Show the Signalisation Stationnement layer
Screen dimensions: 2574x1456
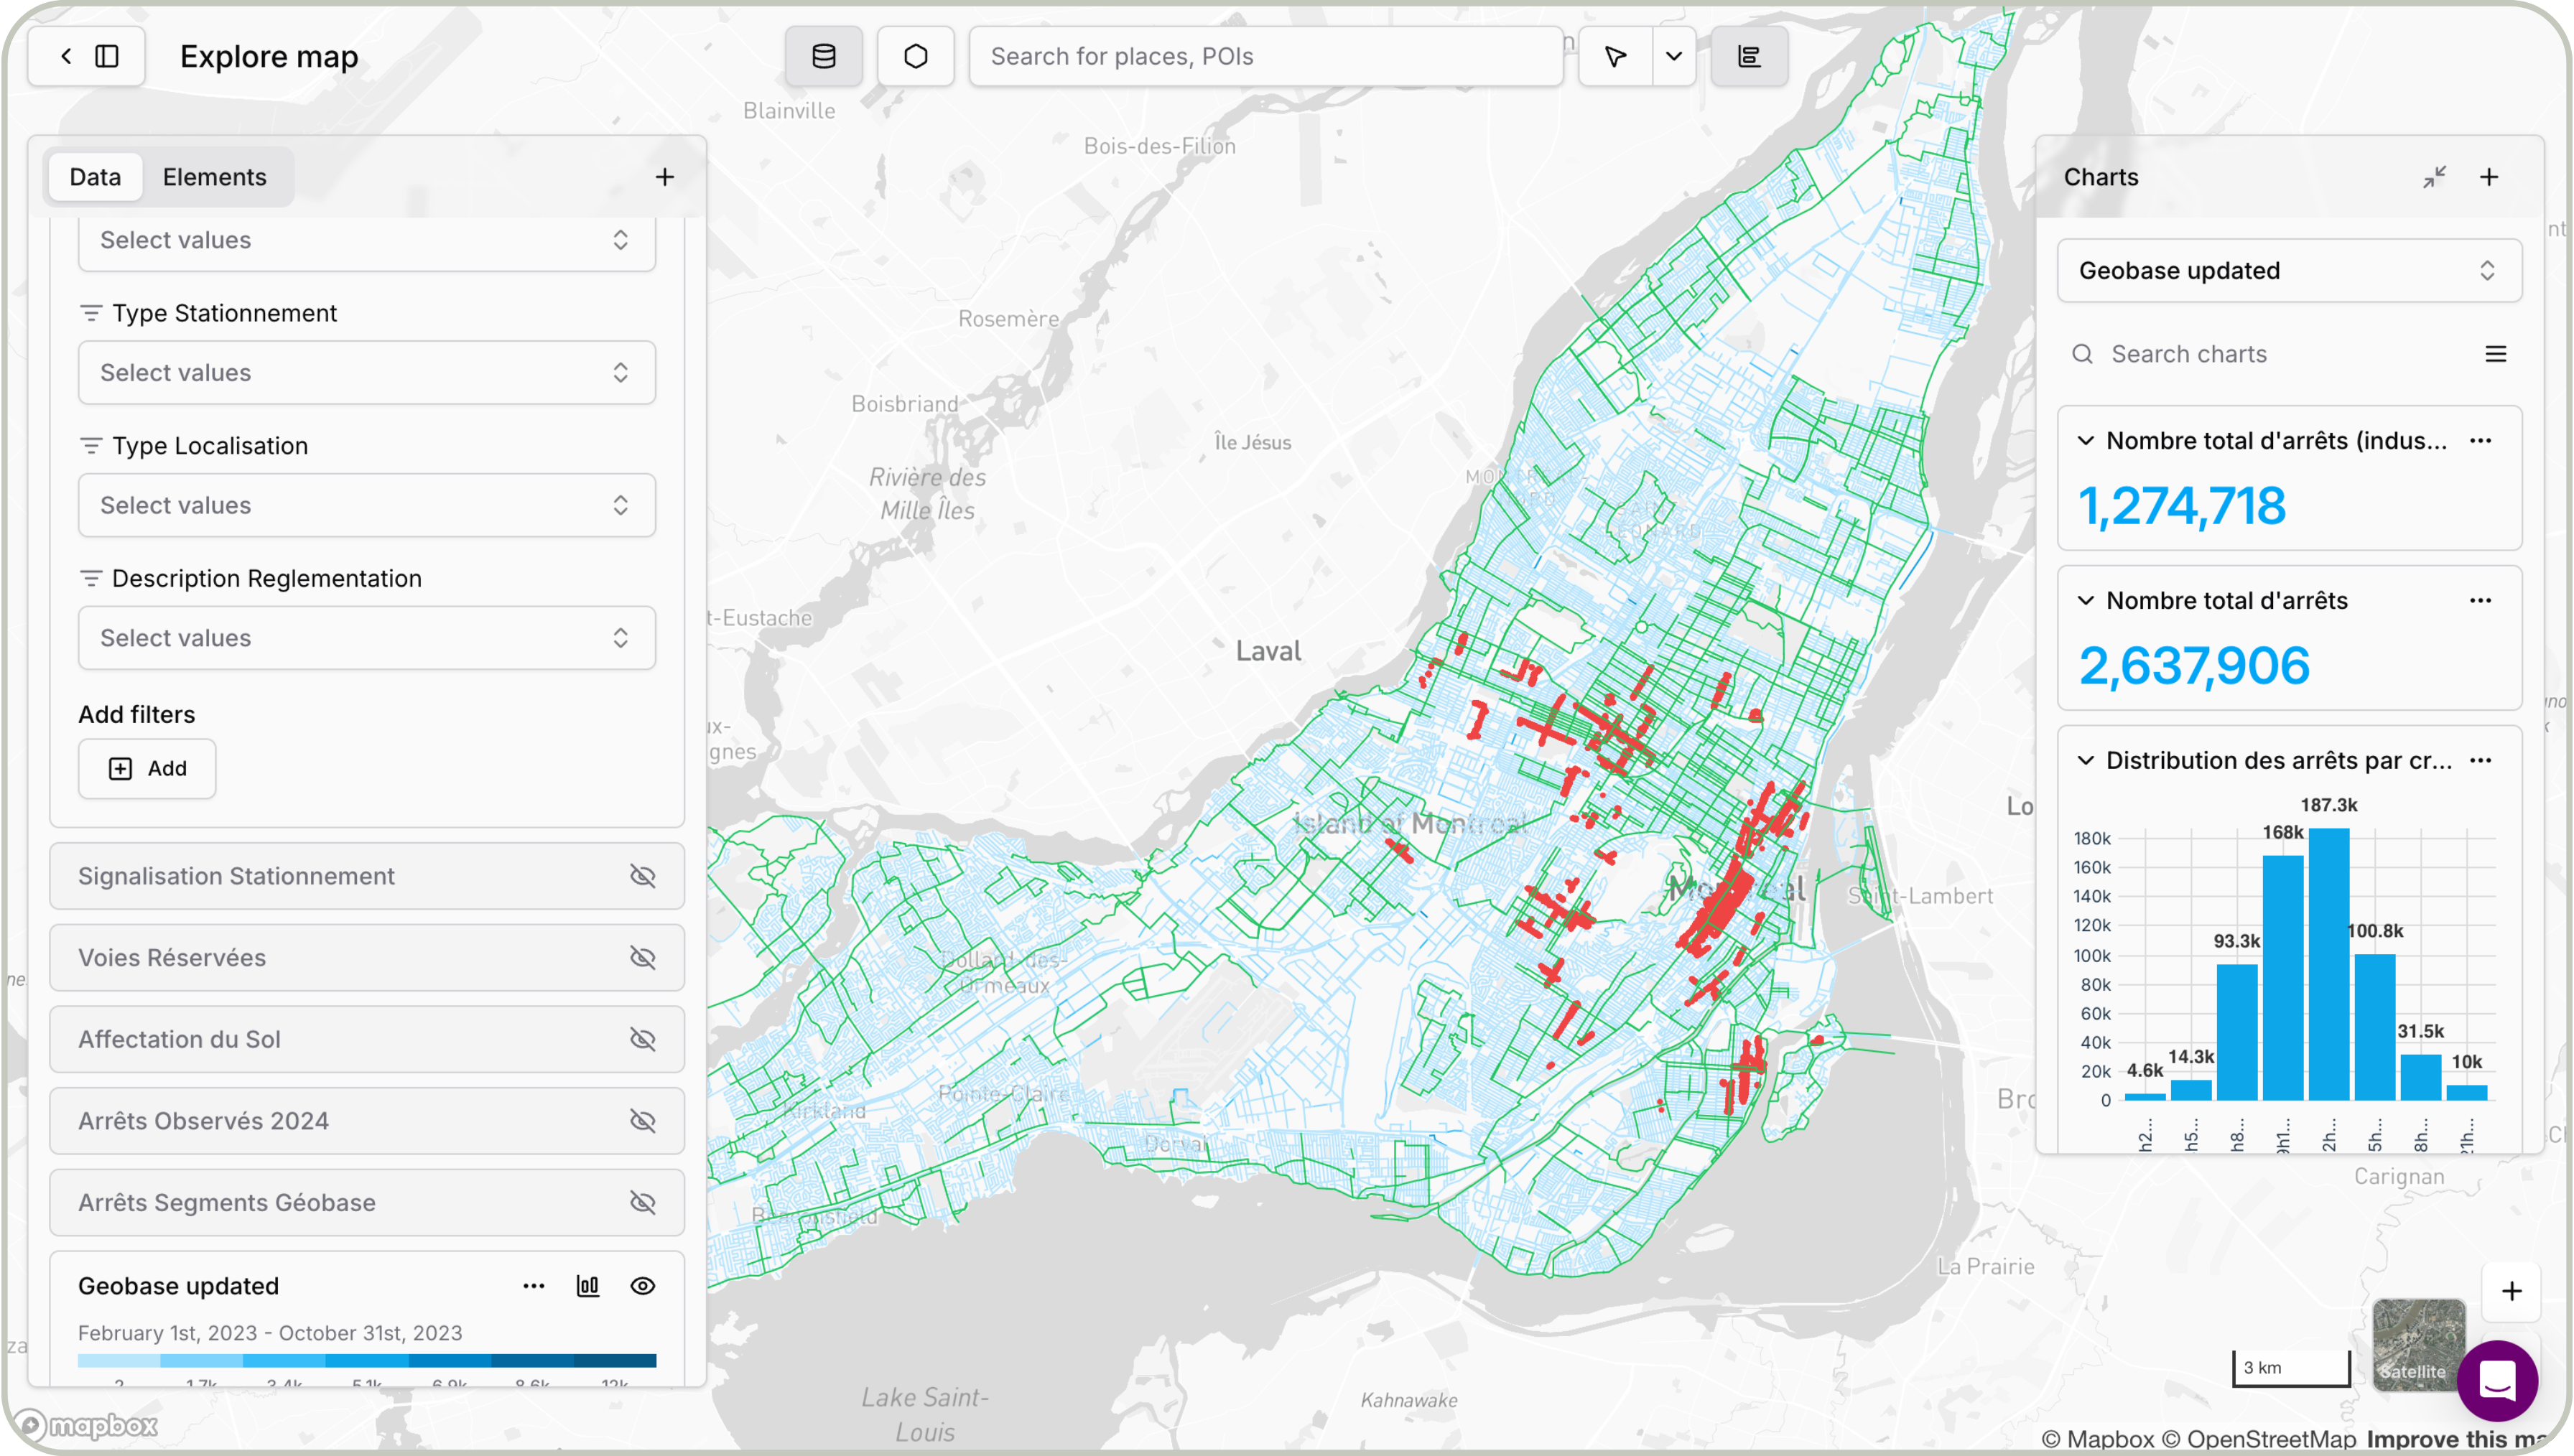pos(642,876)
